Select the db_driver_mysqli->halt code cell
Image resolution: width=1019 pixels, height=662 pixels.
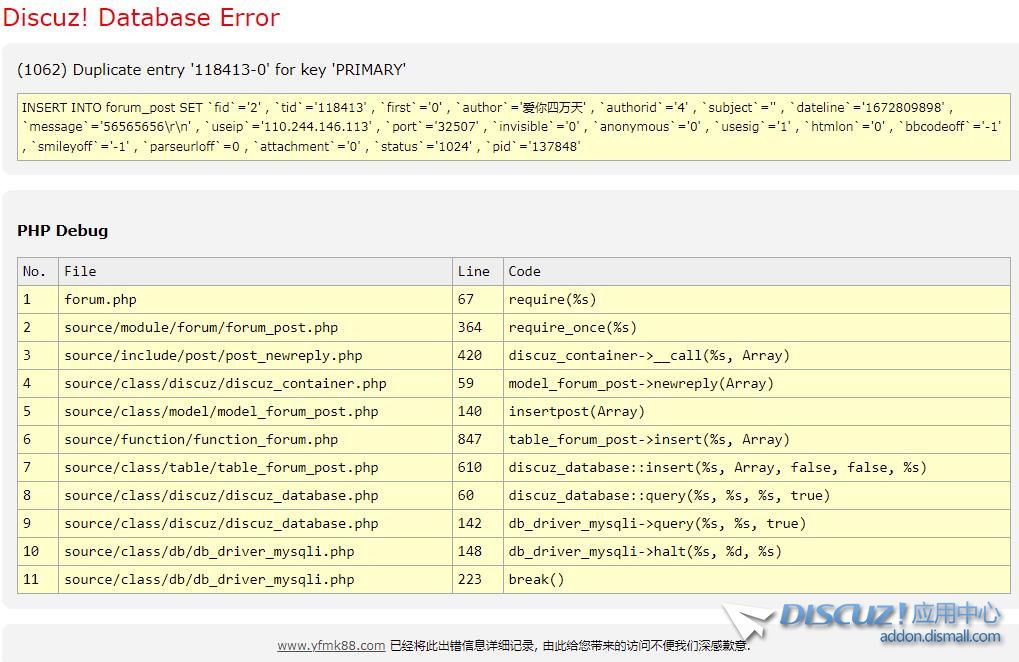click(x=645, y=551)
